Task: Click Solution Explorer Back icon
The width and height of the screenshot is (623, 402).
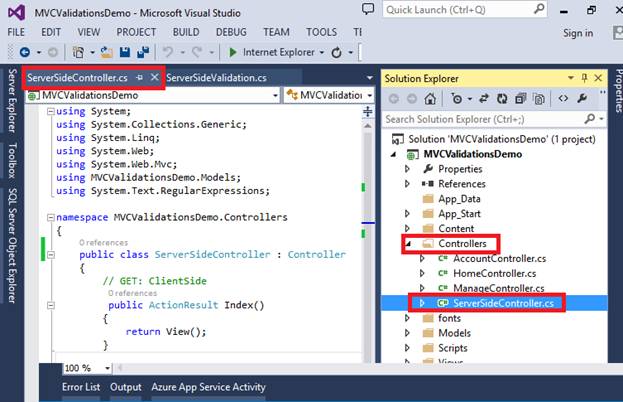Action: (394, 99)
